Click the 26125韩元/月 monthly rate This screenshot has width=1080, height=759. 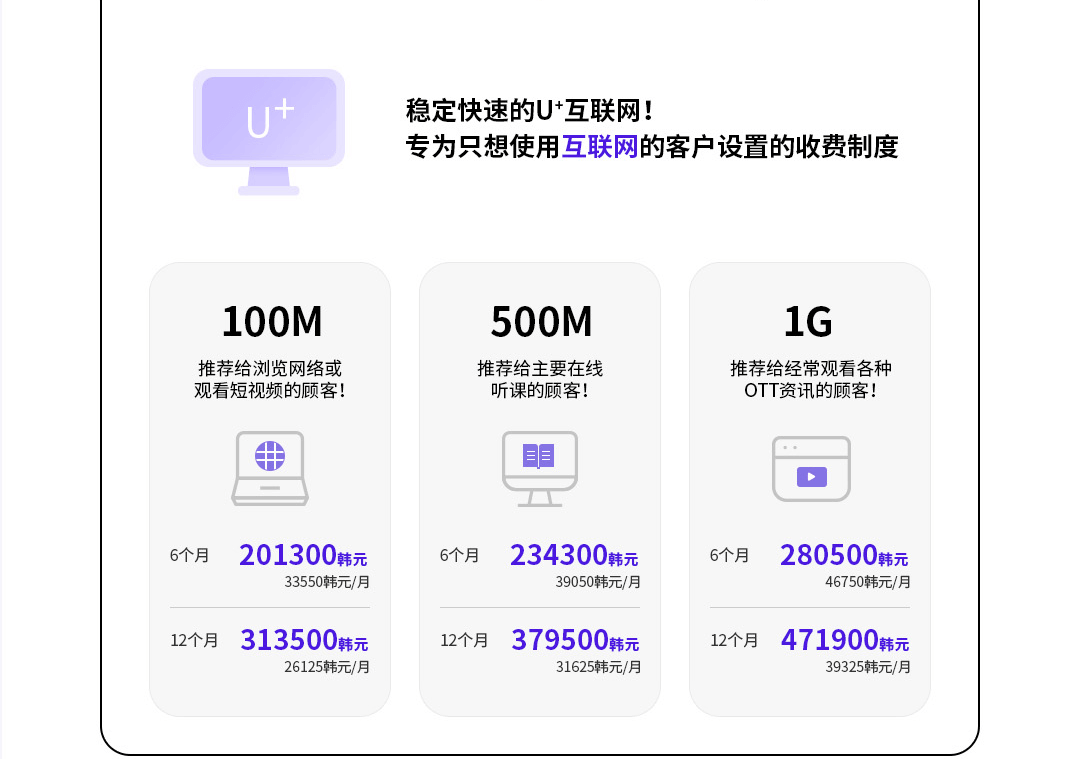(327, 667)
